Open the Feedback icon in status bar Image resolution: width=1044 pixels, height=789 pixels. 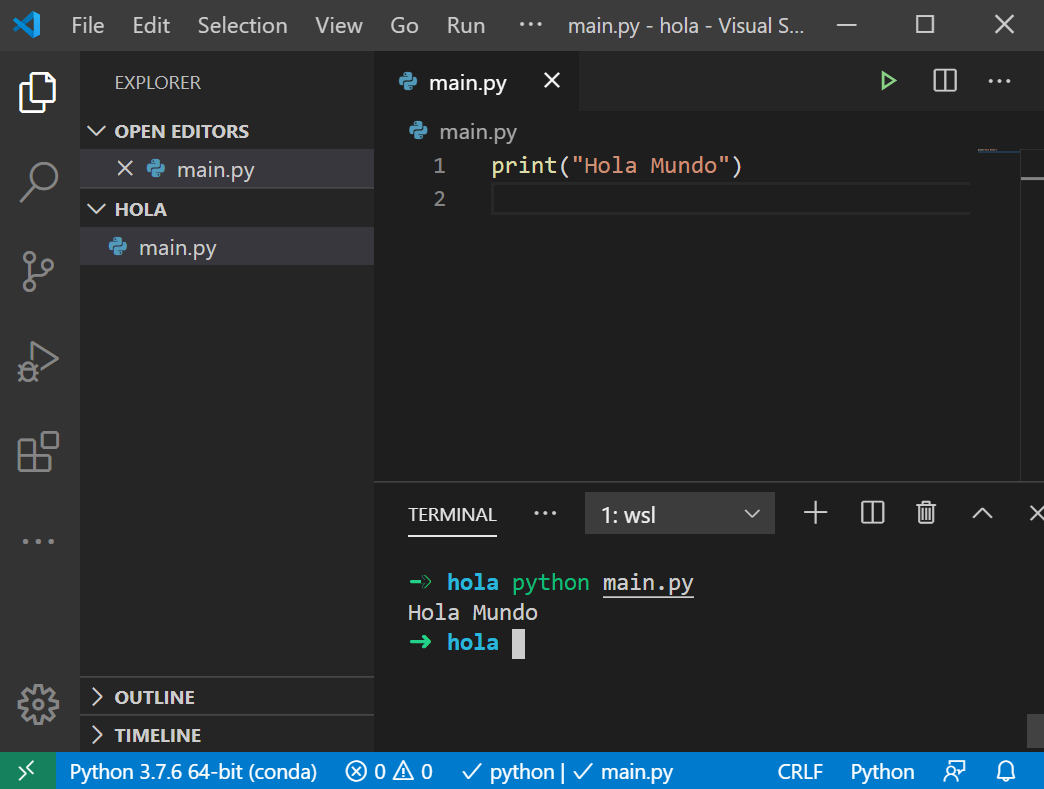(954, 772)
